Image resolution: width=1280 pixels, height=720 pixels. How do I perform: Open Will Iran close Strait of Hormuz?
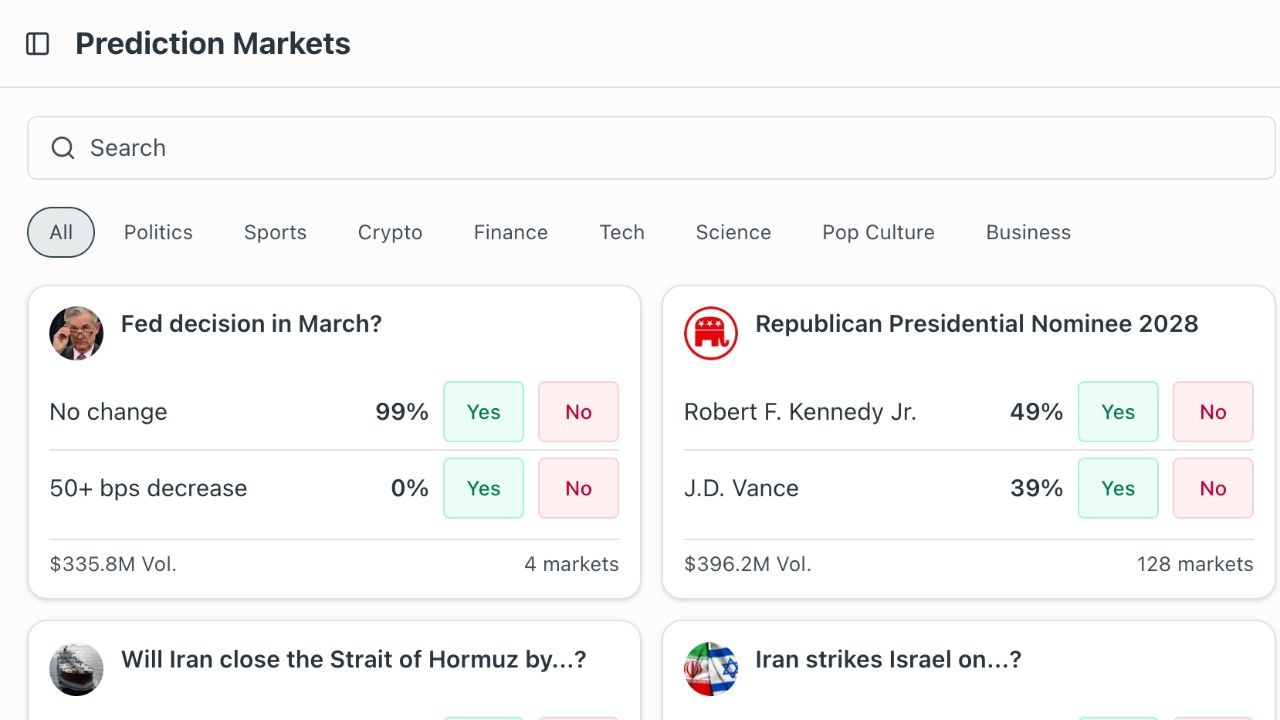pos(353,660)
